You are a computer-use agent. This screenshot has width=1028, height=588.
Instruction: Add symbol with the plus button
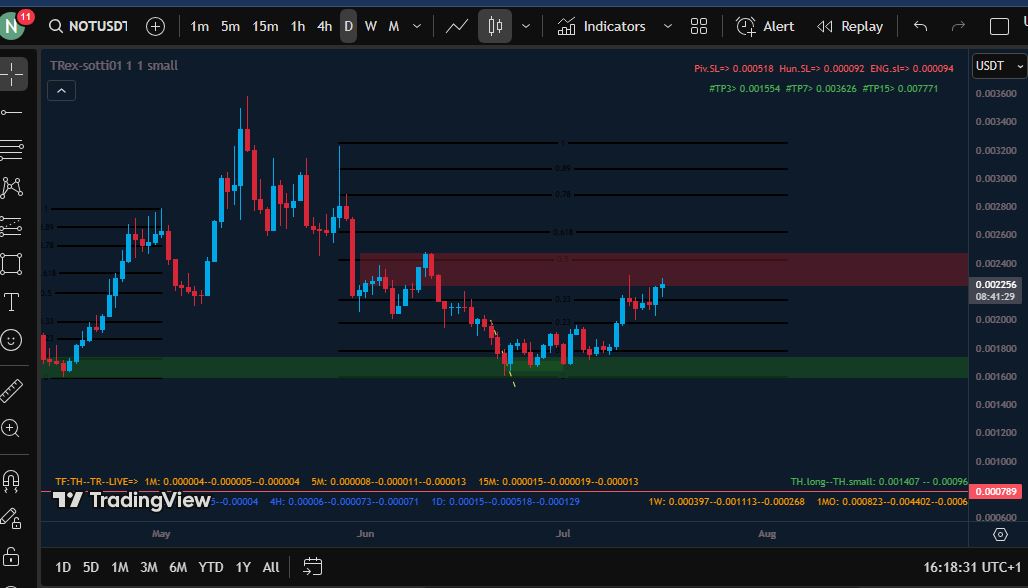tap(155, 26)
